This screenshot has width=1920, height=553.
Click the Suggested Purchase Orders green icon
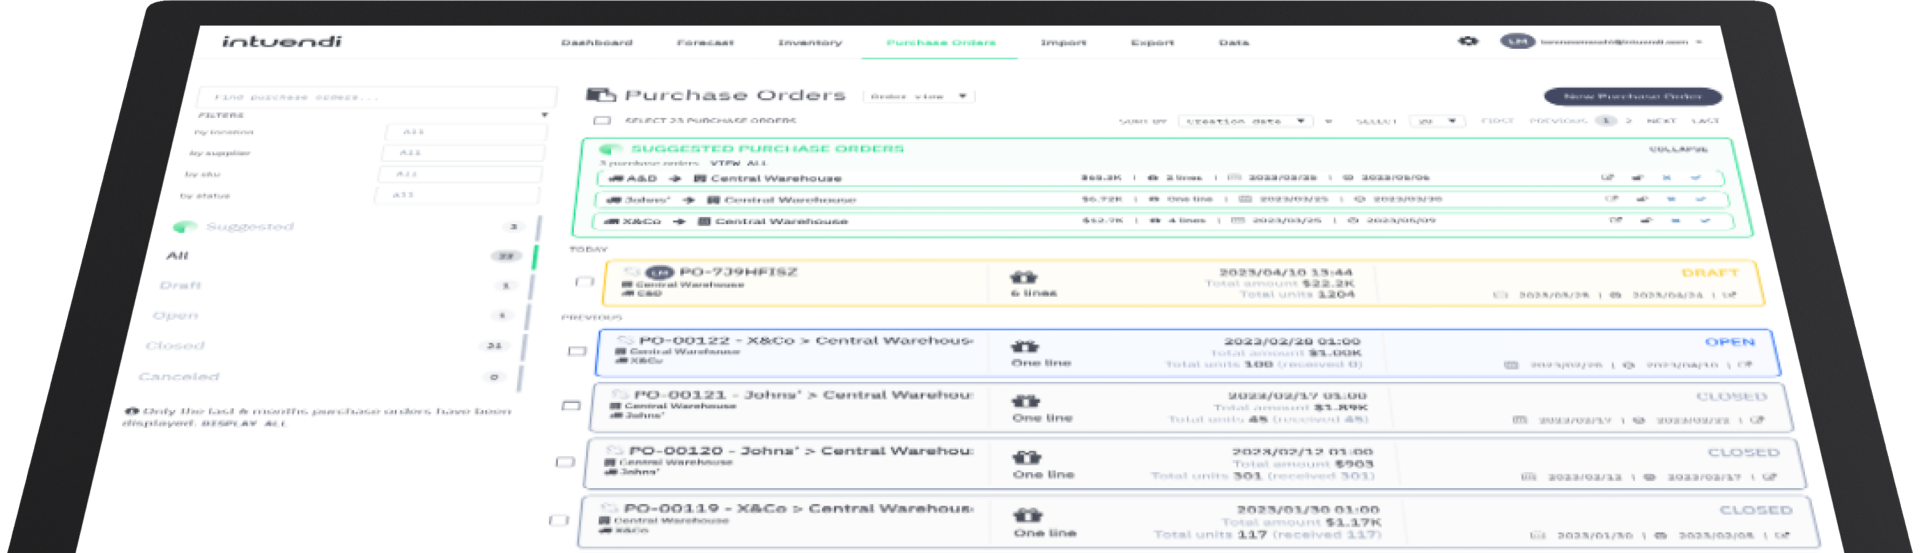(x=611, y=149)
